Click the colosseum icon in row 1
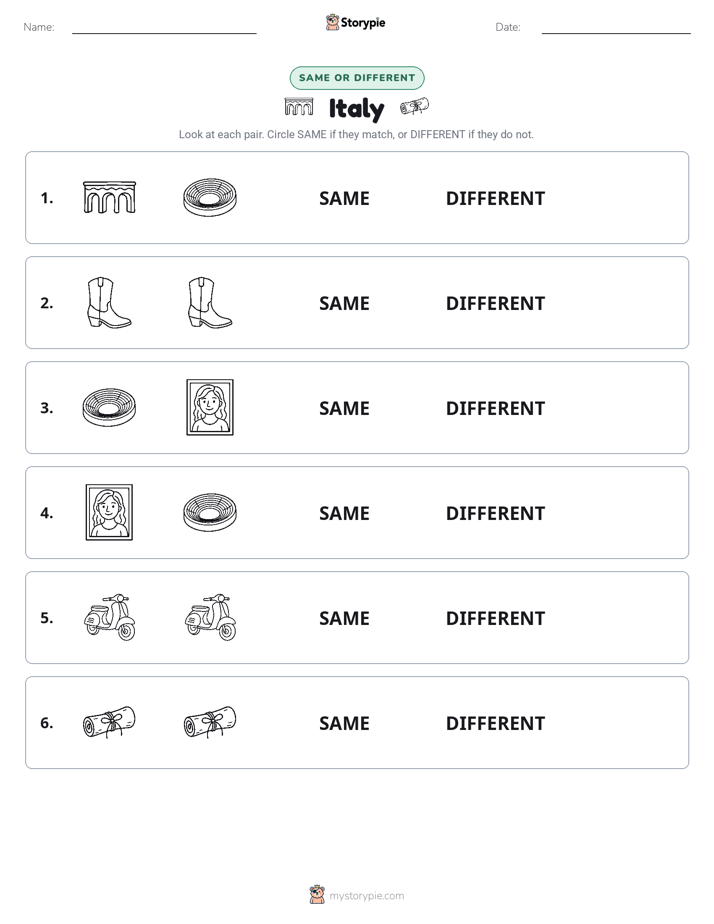 (x=210, y=197)
